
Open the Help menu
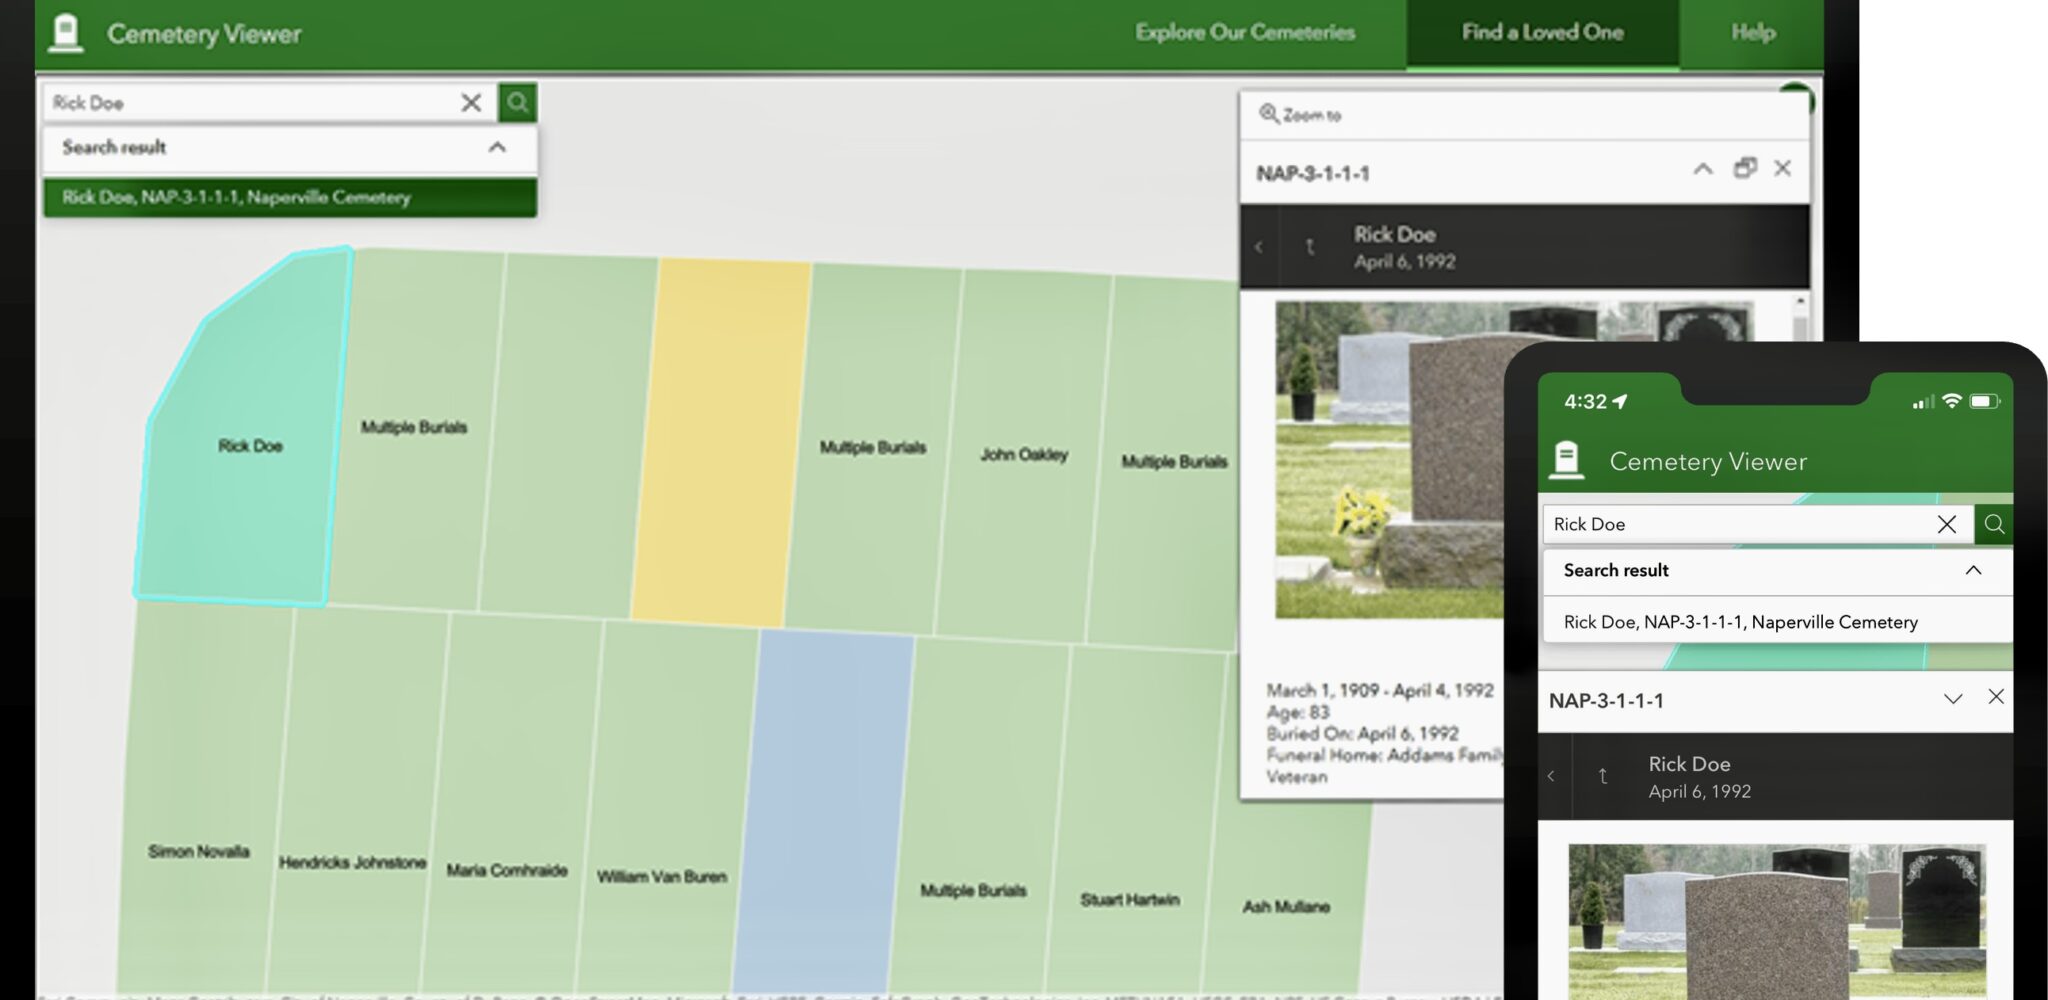coord(1752,31)
